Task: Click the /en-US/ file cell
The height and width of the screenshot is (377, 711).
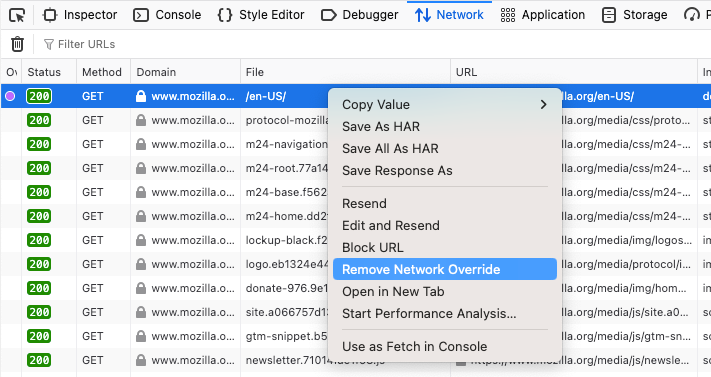Action: pos(266,96)
